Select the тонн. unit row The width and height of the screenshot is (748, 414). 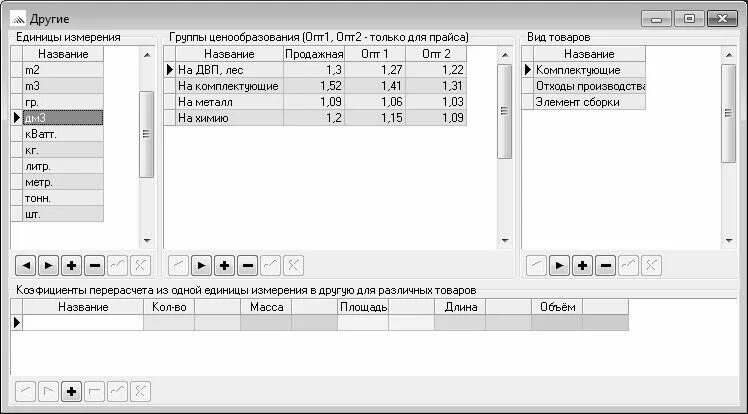(63, 198)
